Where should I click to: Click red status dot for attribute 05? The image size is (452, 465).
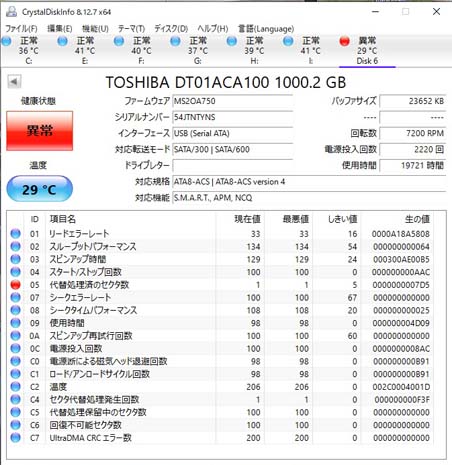click(15, 285)
